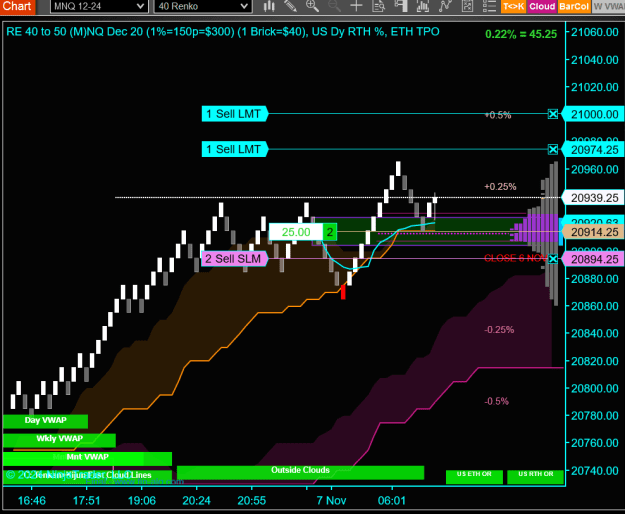Click the 17:51 time axis label
The width and height of the screenshot is (625, 514).
click(x=86, y=501)
